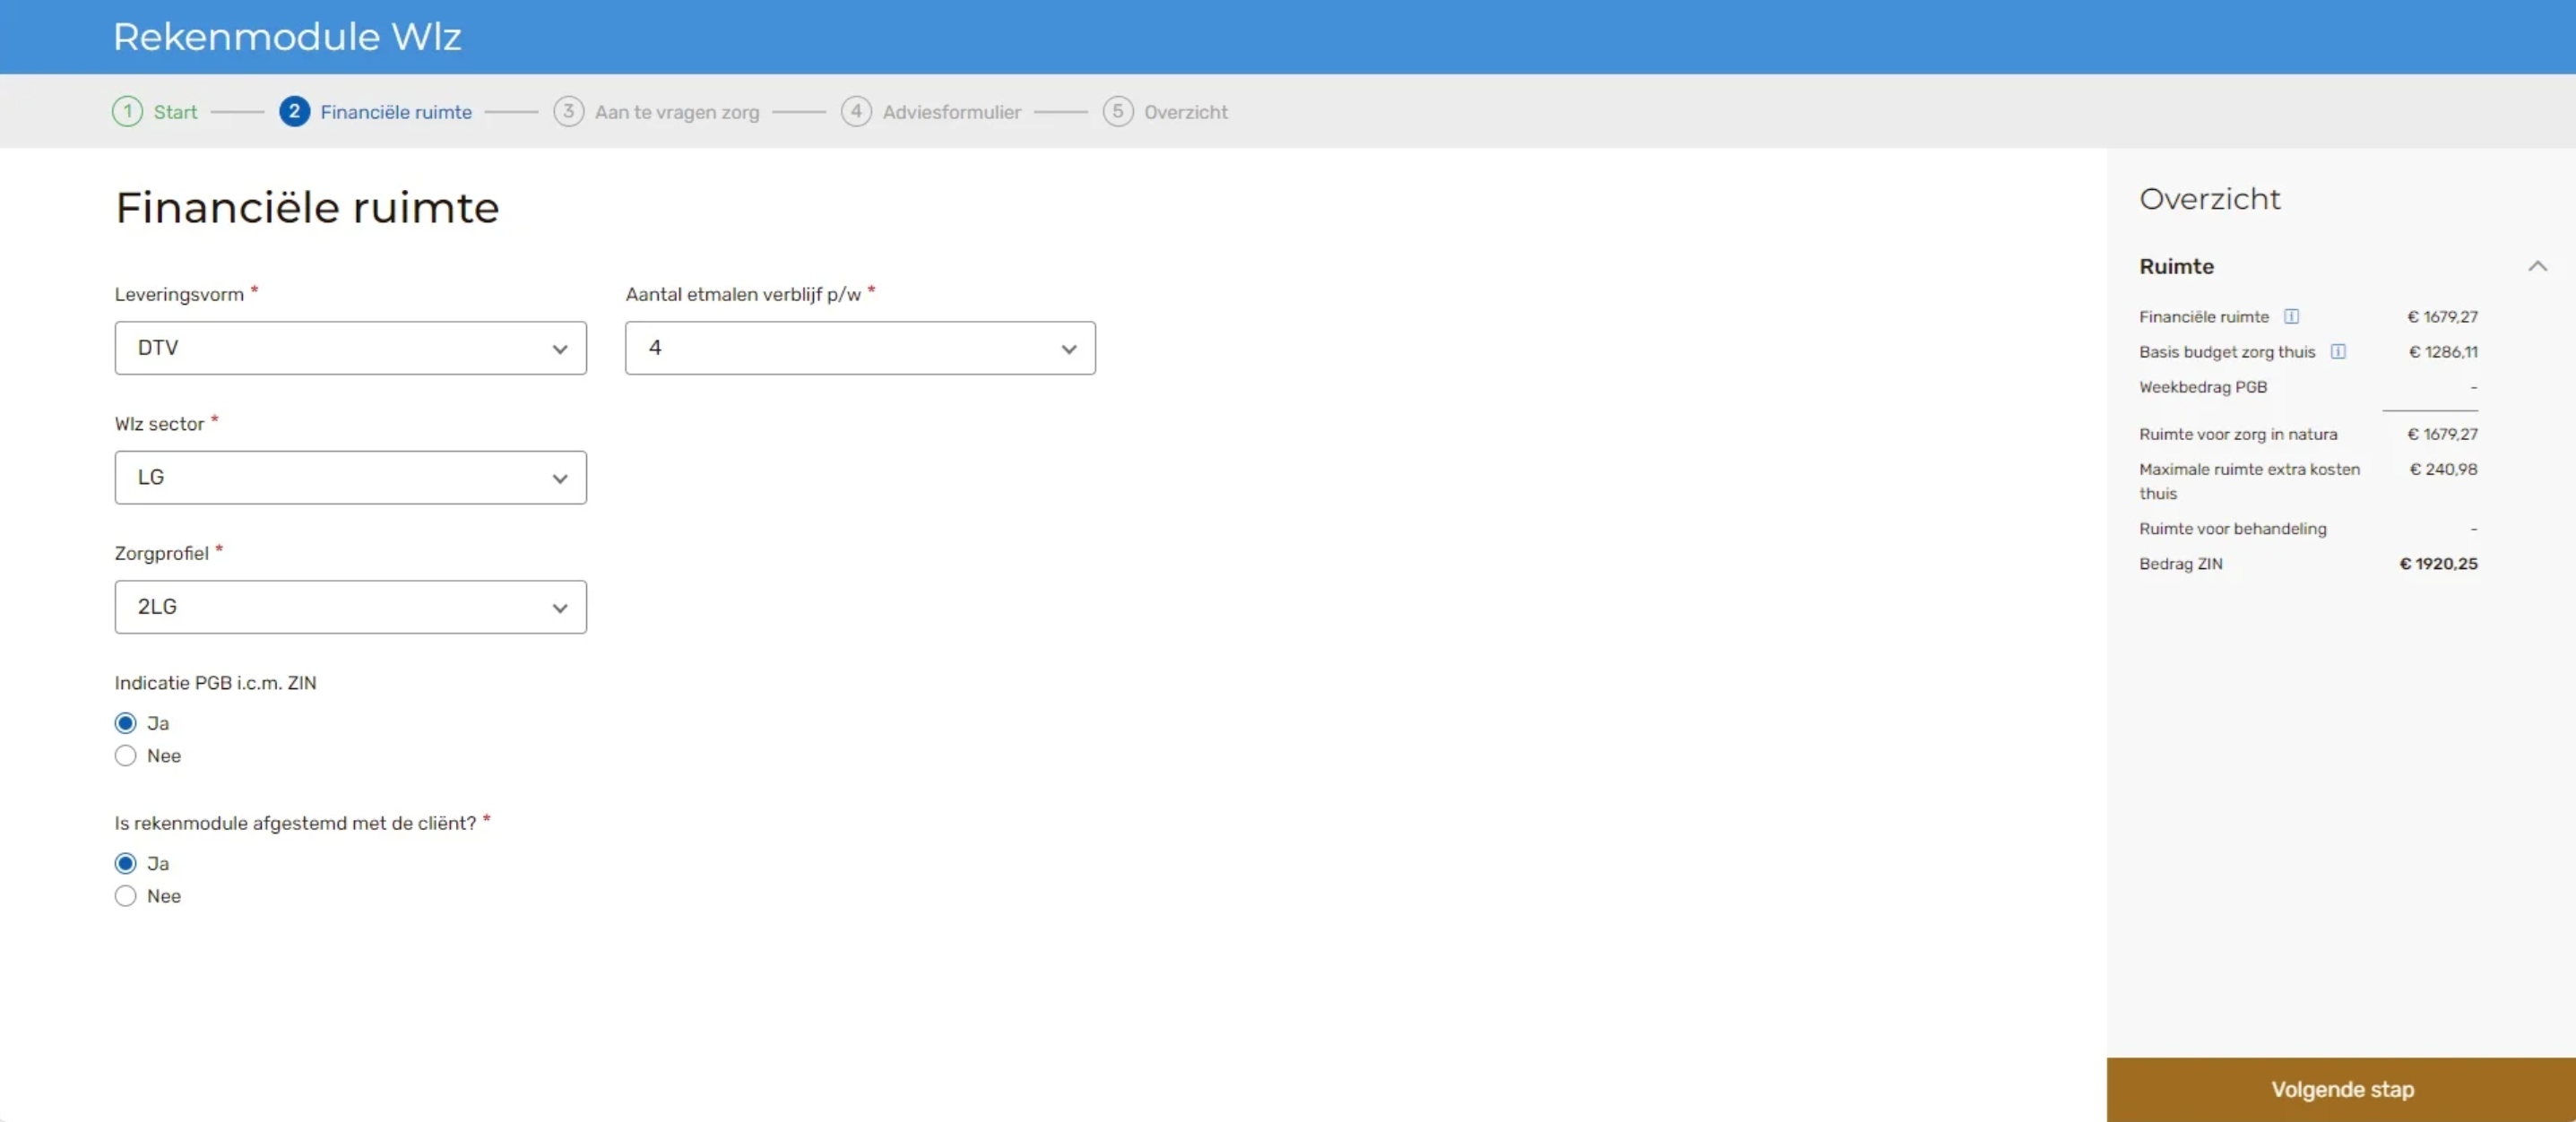Select Ja for Indicatie PGB i.c.m. ZIN
The width and height of the screenshot is (2576, 1122).
click(125, 723)
